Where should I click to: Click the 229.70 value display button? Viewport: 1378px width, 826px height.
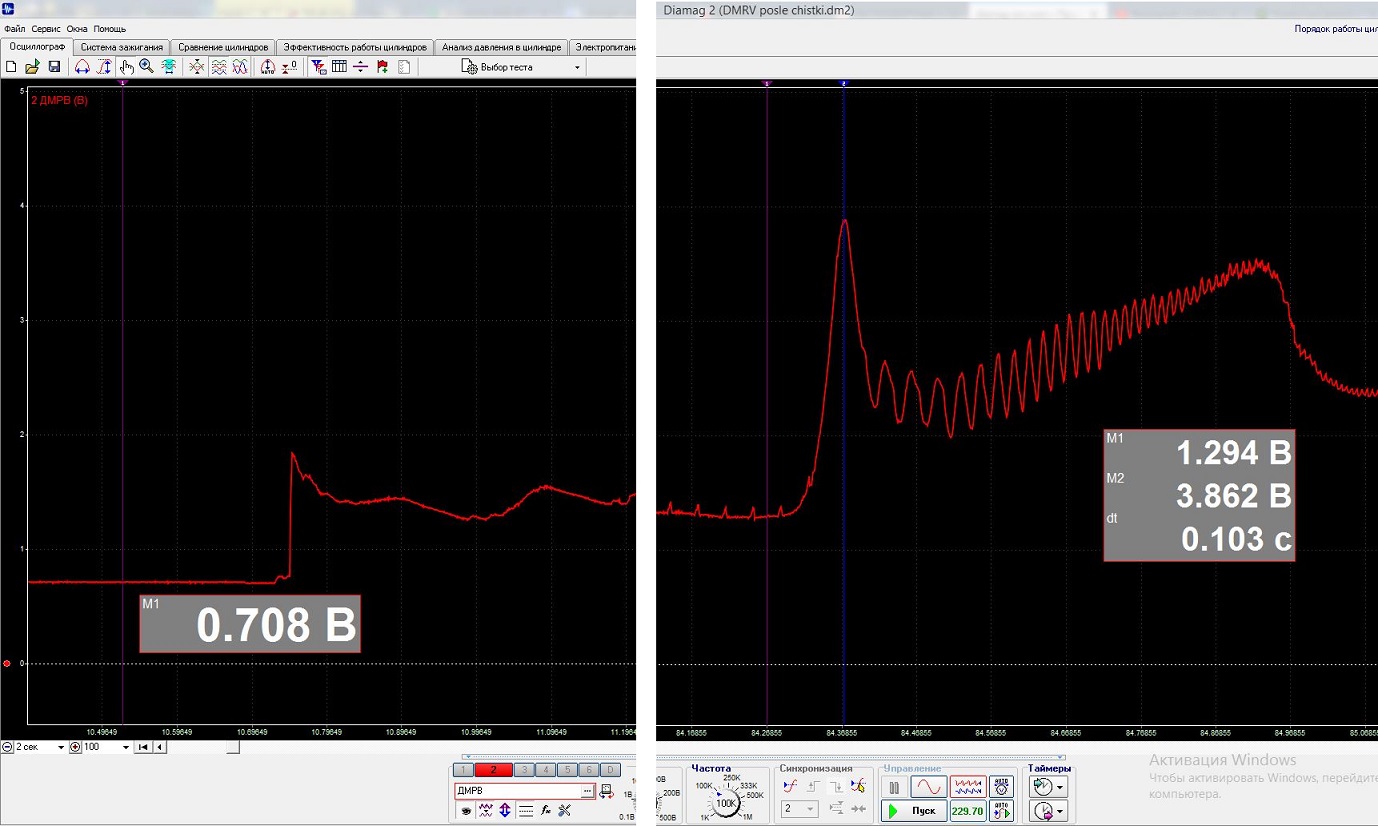point(968,811)
